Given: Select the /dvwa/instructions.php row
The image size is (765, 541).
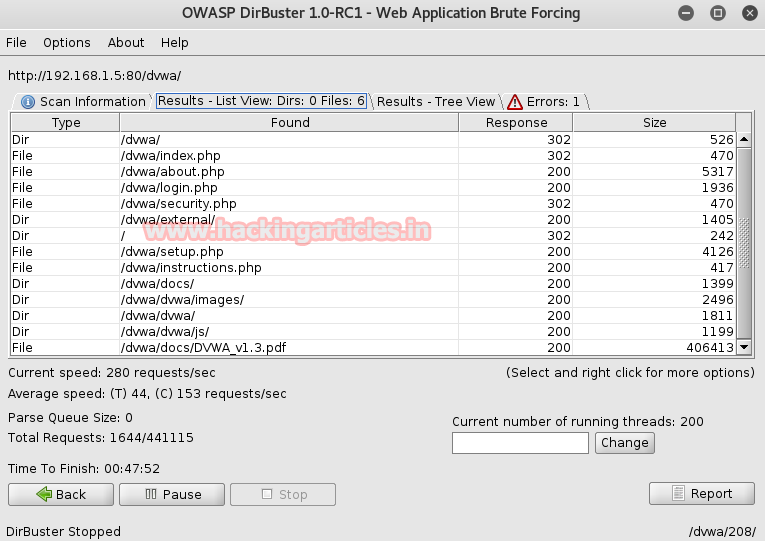Looking at the screenshot, I should (373, 267).
